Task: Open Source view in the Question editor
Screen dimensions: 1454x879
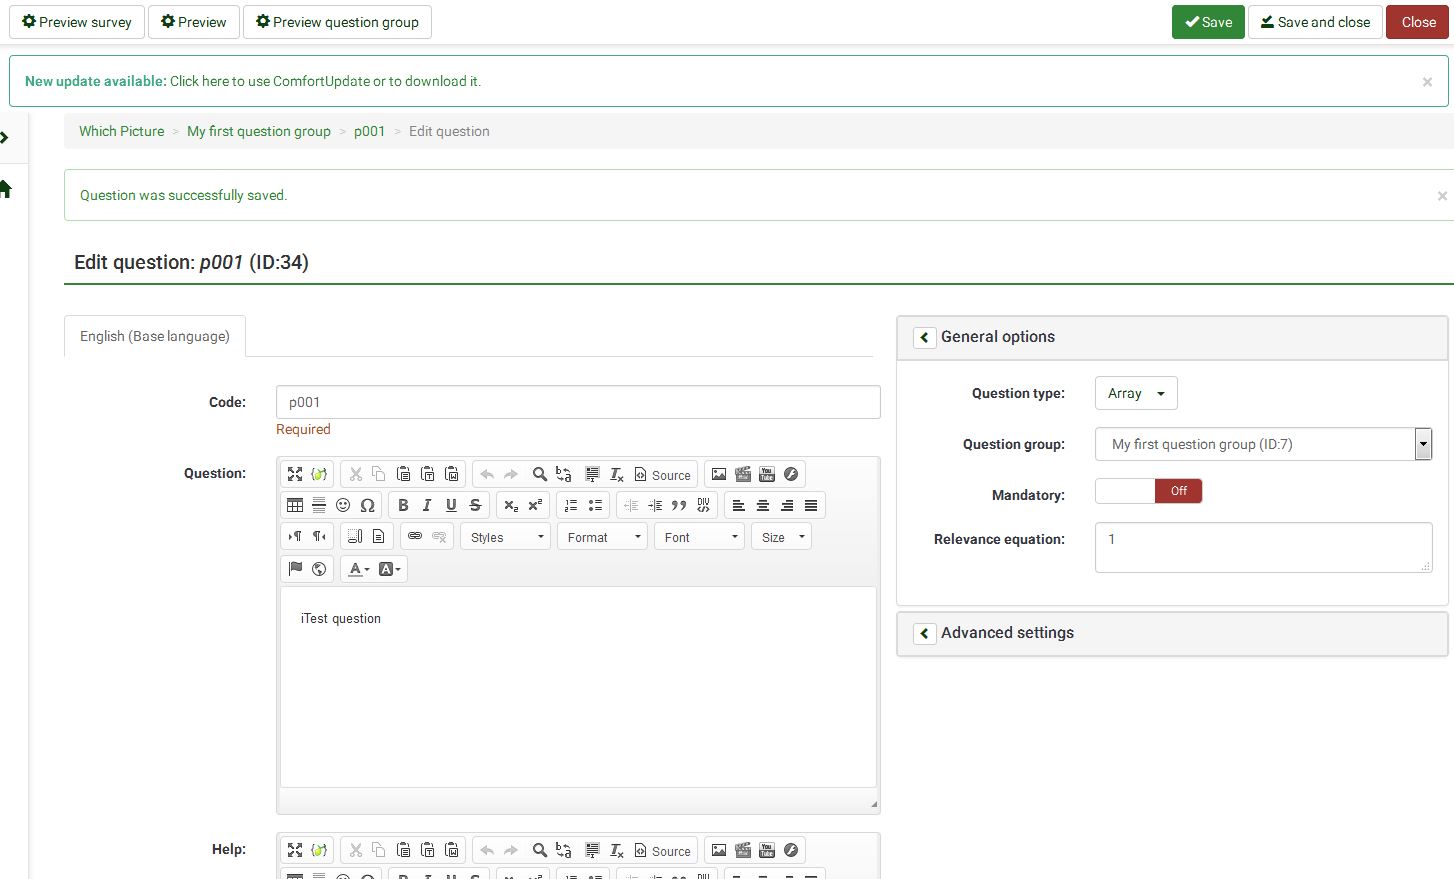Action: (x=663, y=474)
